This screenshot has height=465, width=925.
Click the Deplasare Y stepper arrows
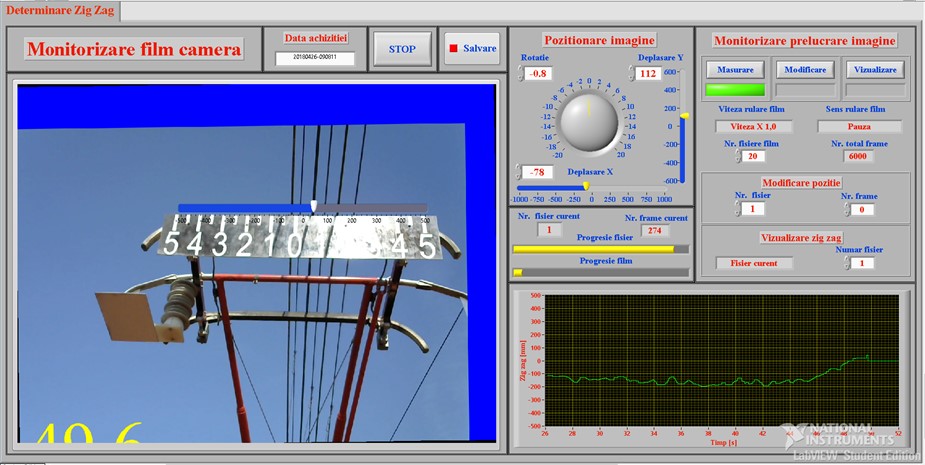click(x=629, y=73)
